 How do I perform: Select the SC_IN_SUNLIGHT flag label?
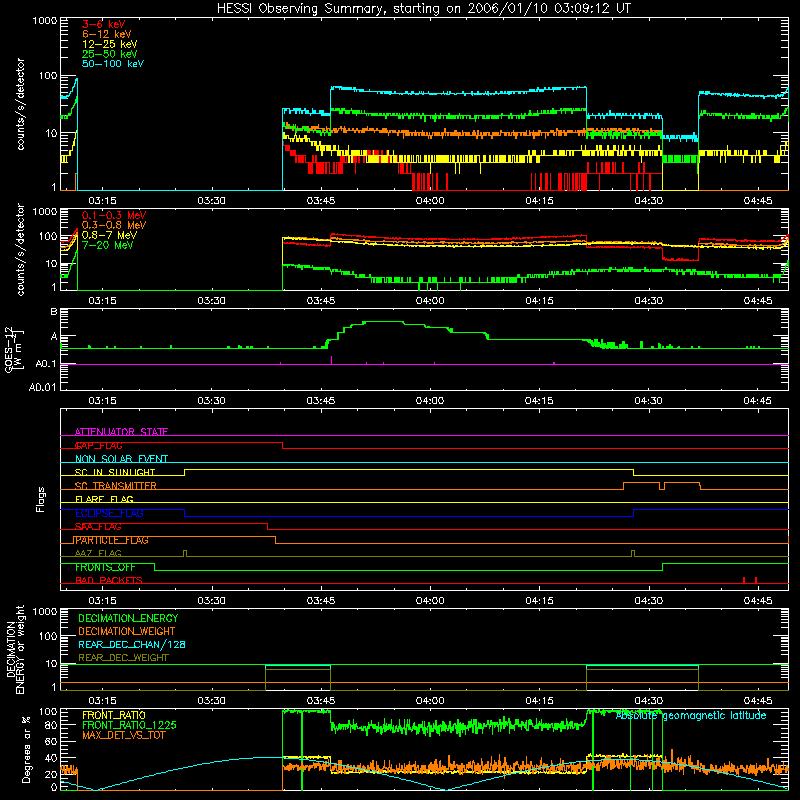[x=115, y=472]
